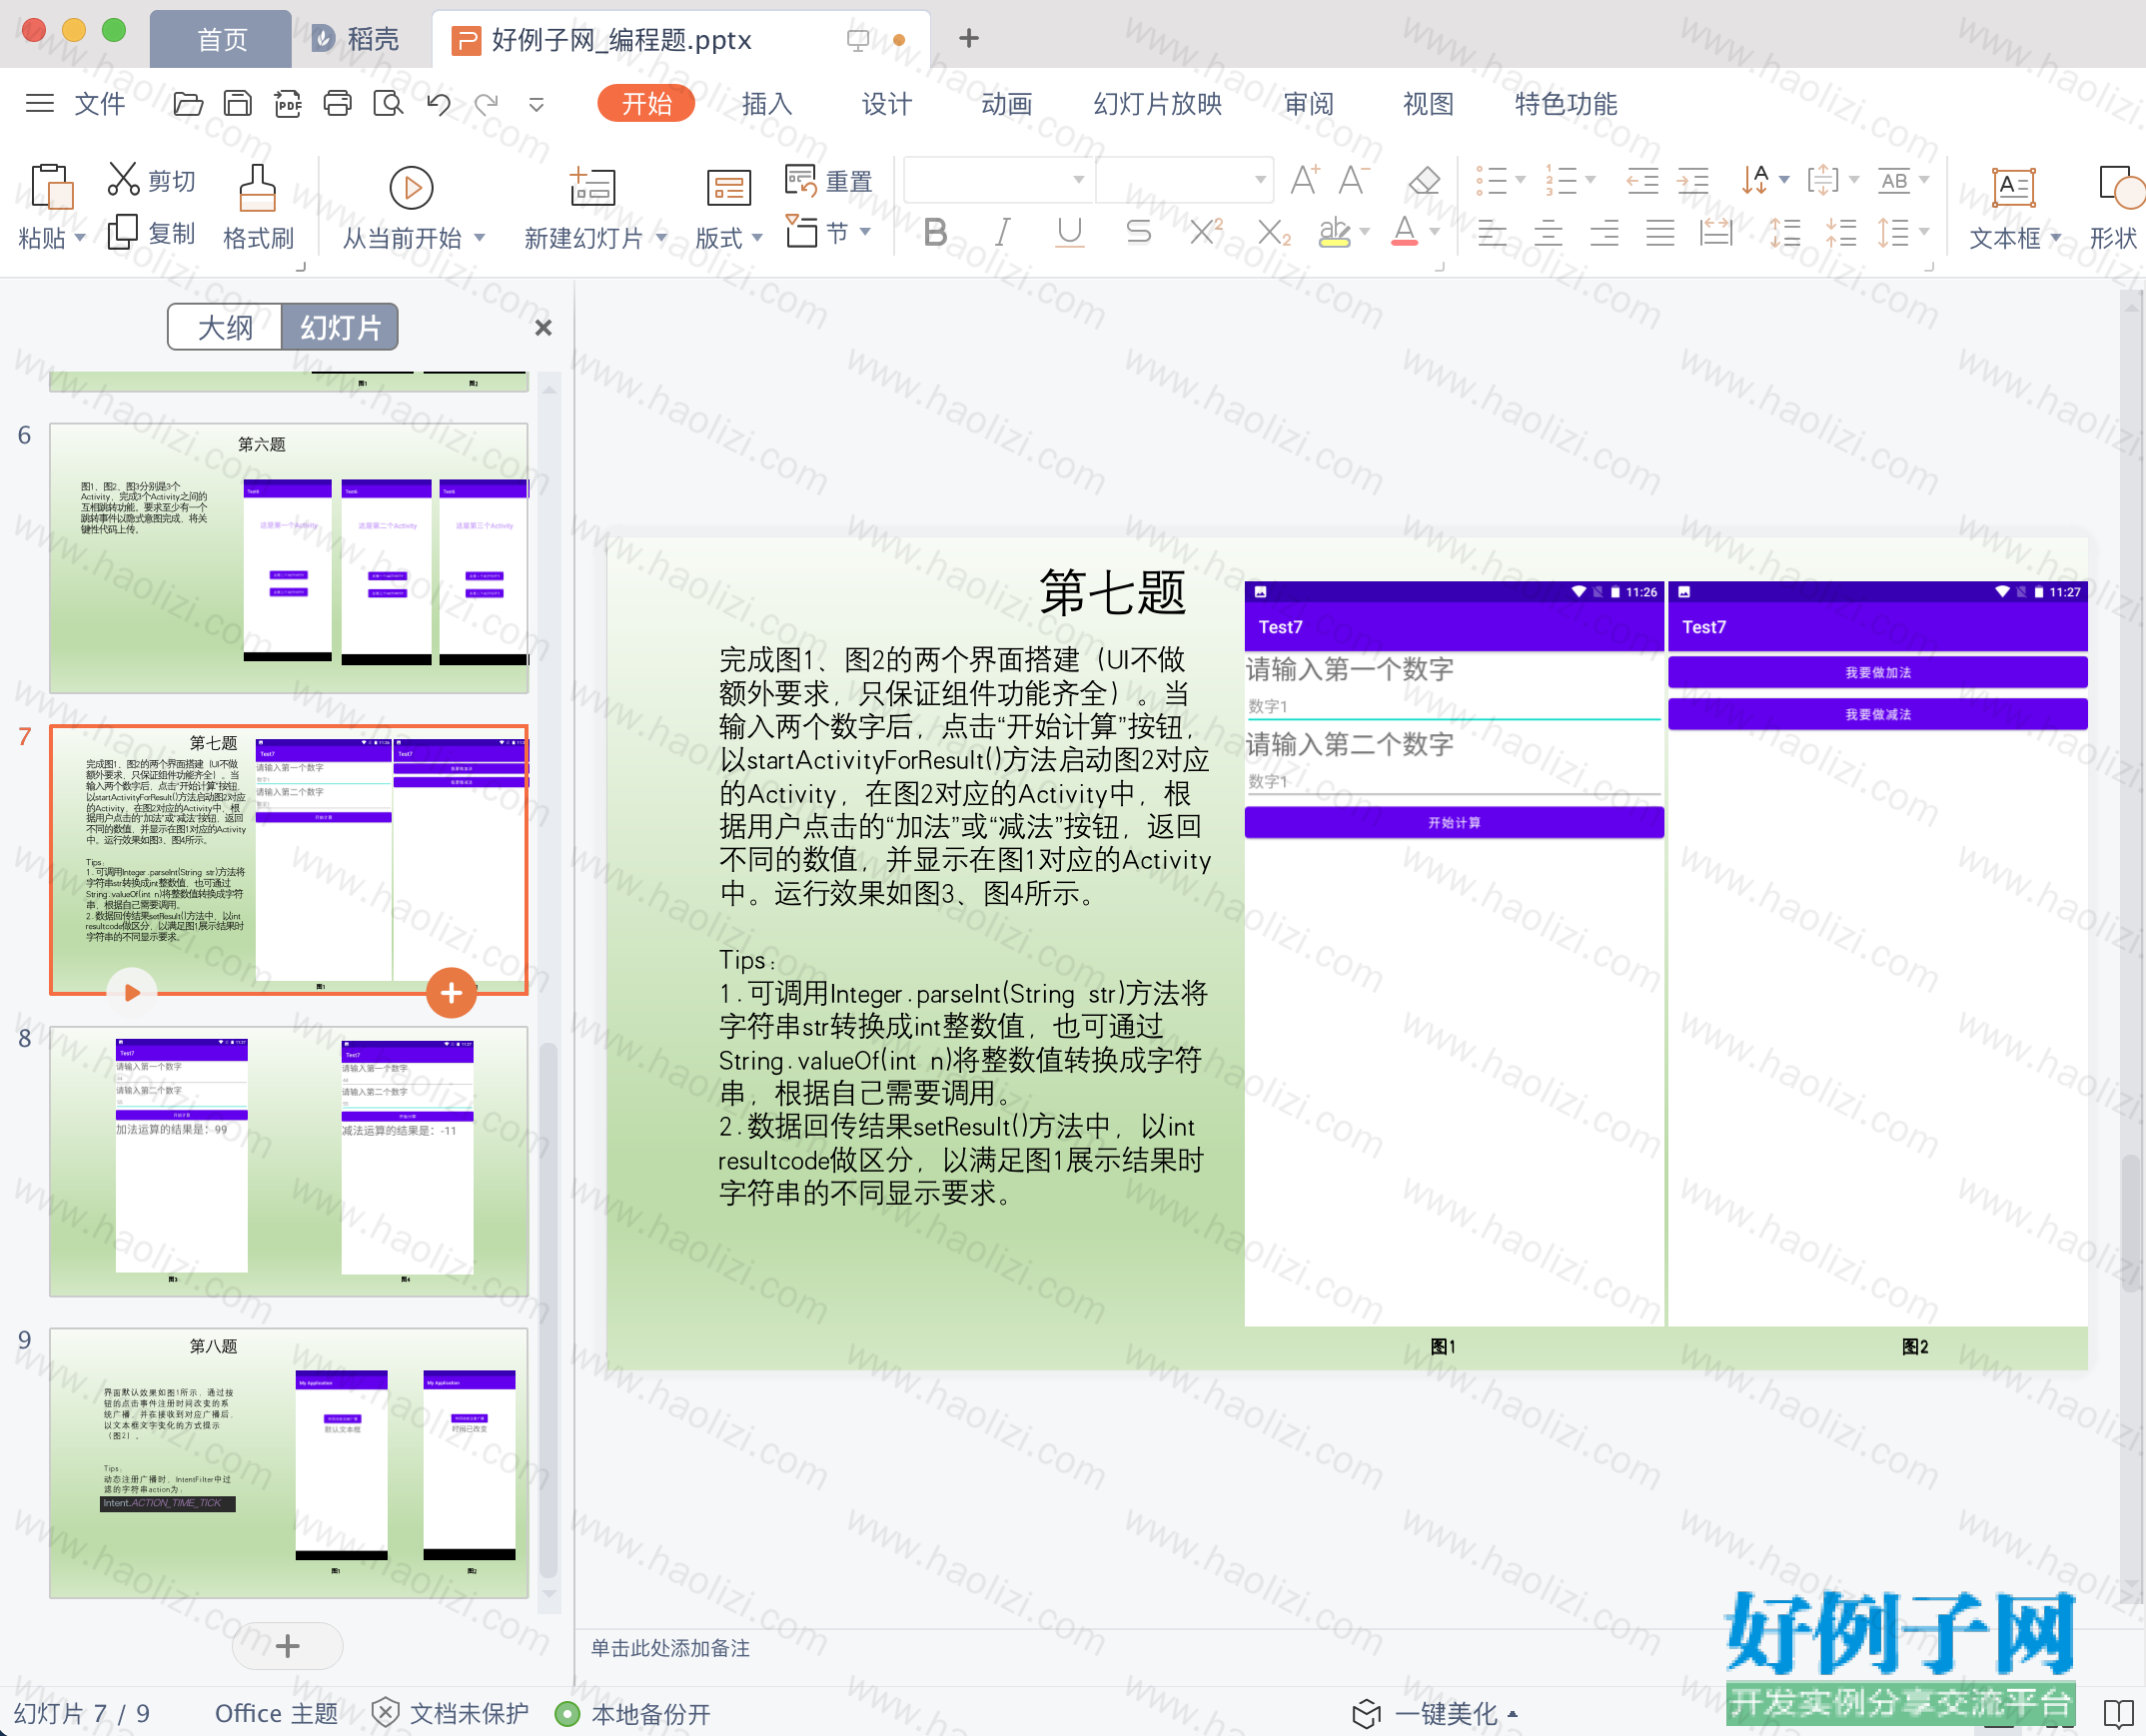Image resolution: width=2146 pixels, height=1736 pixels.
Task: Toggle Subscript formatting
Action: pos(1273,232)
